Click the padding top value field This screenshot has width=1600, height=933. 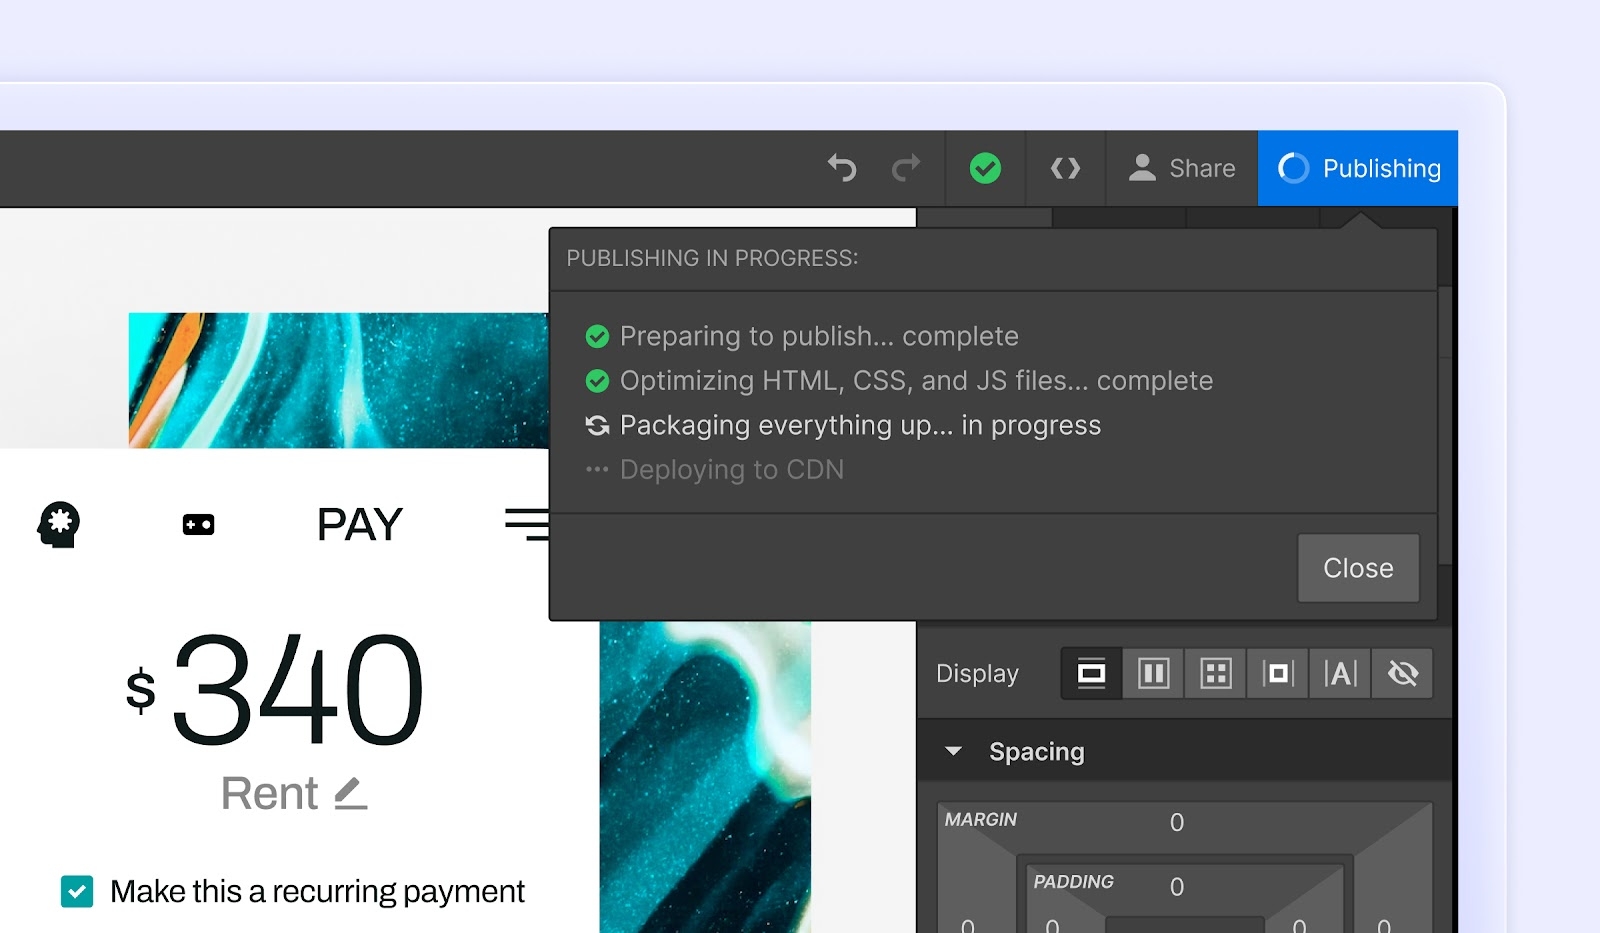pos(1177,887)
